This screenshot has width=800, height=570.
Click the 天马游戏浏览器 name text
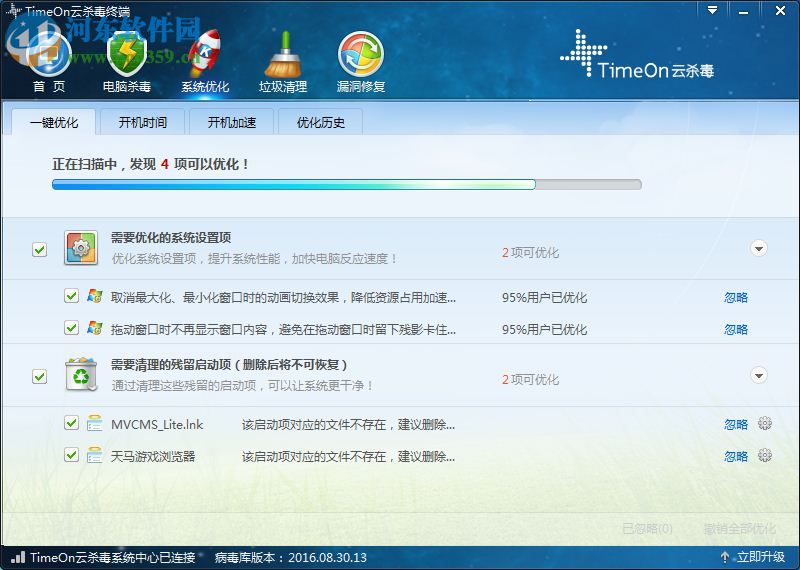click(153, 456)
